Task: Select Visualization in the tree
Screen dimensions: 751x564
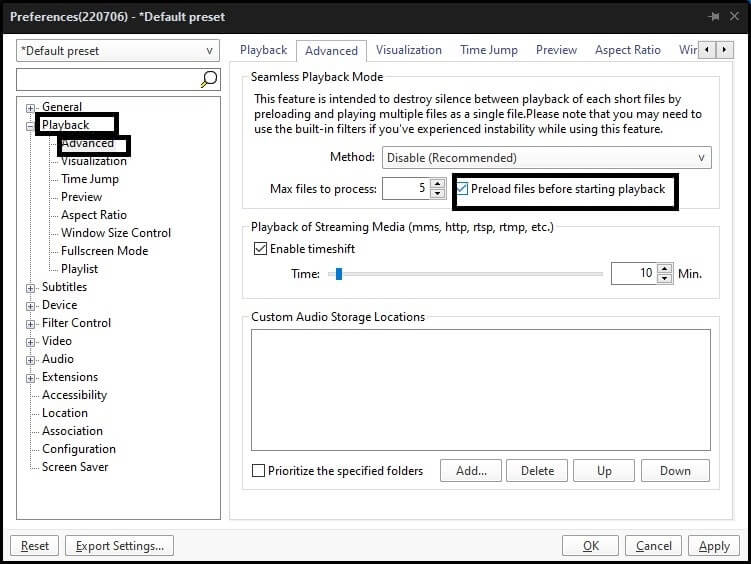Action: pos(94,161)
